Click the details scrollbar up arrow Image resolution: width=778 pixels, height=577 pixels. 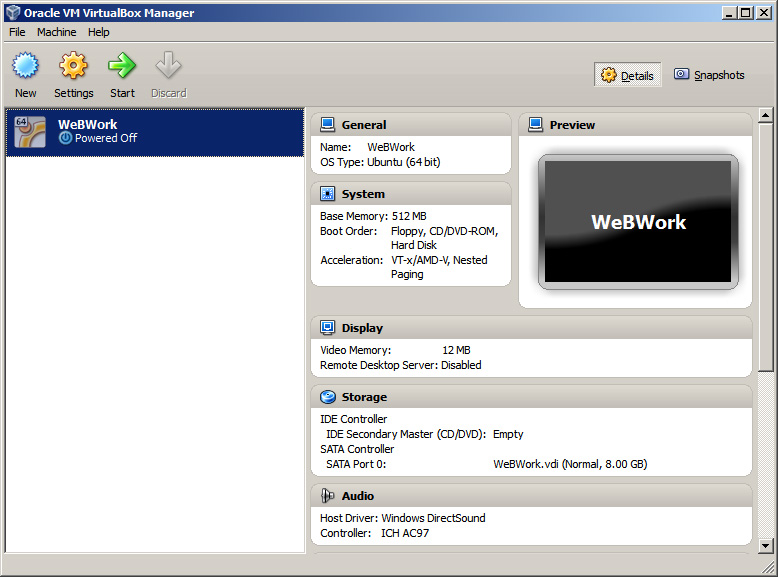coord(766,116)
